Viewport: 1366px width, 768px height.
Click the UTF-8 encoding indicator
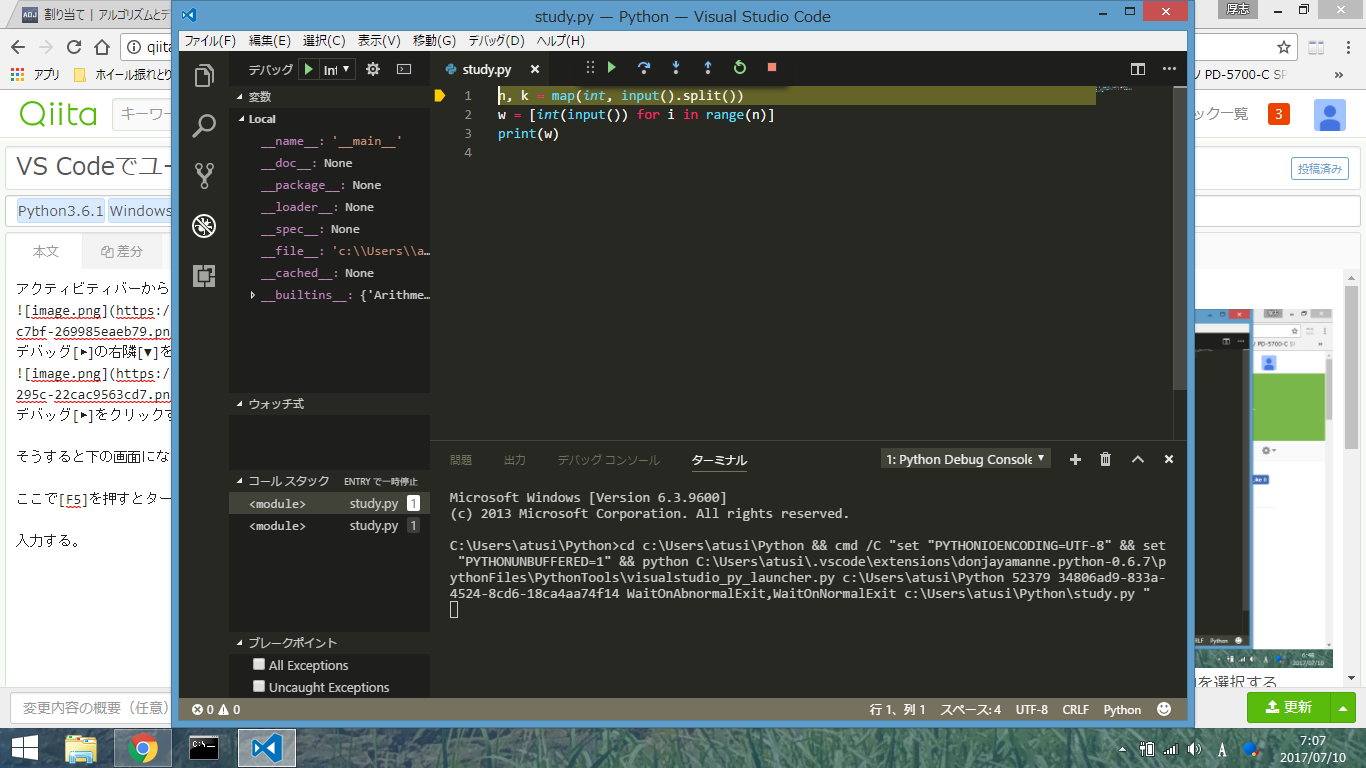(x=1029, y=709)
